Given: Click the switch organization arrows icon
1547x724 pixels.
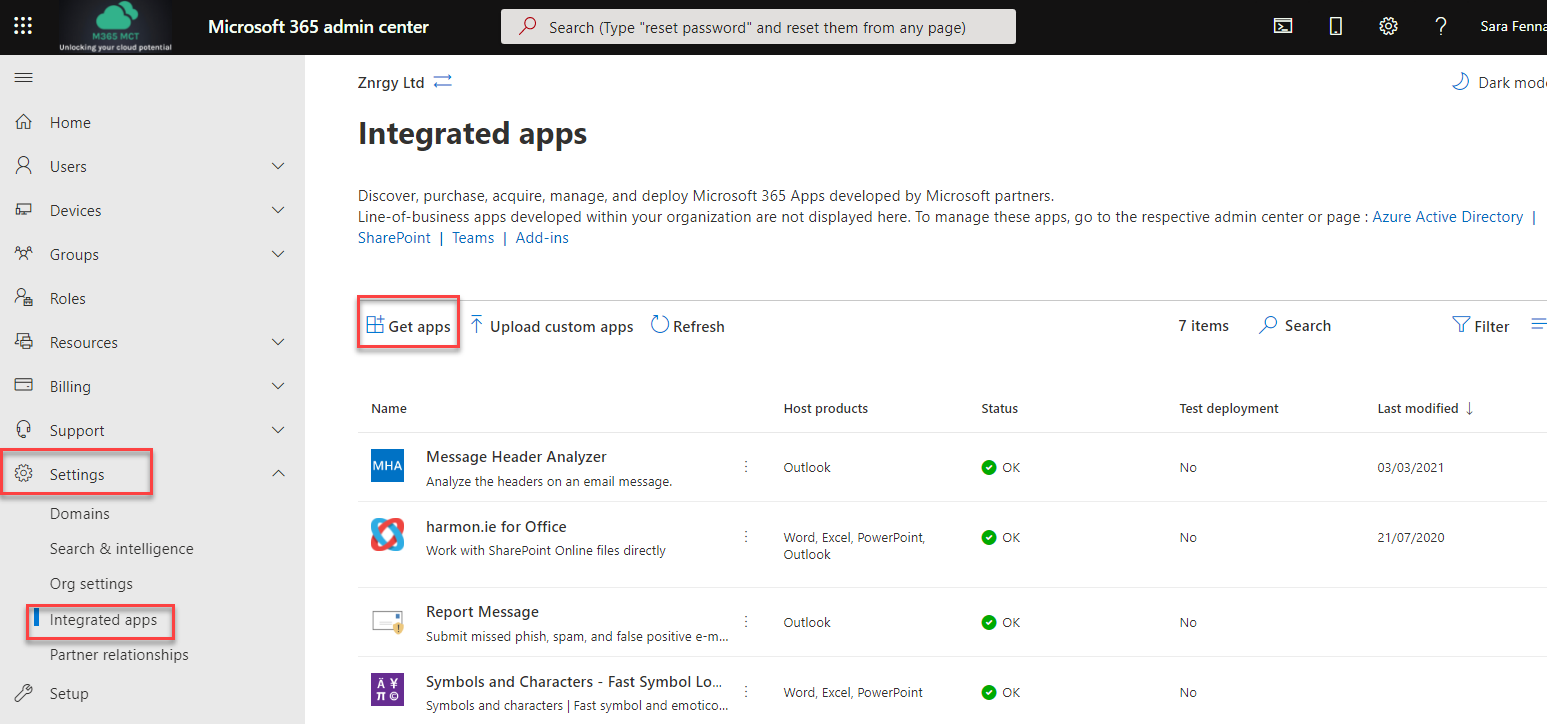Looking at the screenshot, I should [443, 82].
